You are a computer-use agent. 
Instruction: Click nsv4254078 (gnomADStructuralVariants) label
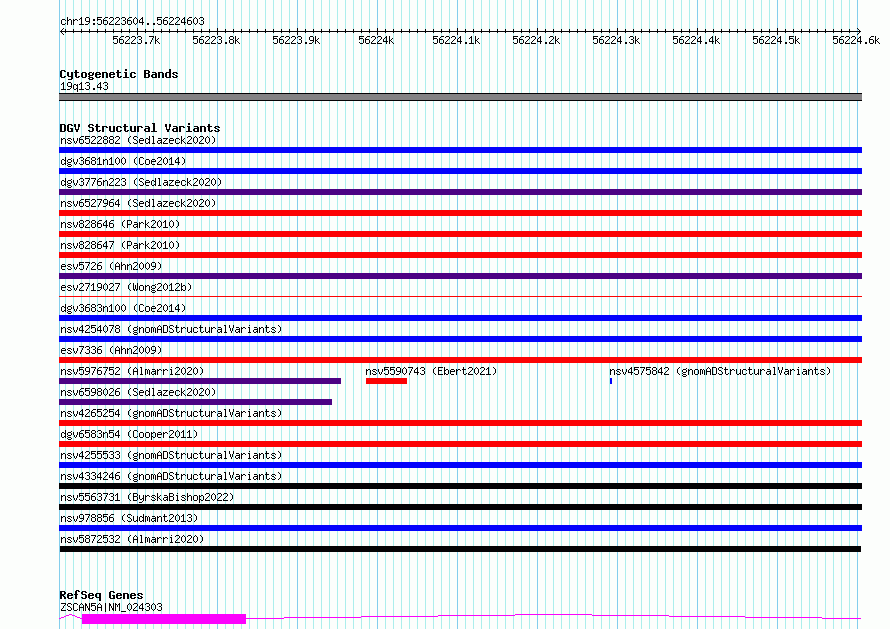(171, 329)
